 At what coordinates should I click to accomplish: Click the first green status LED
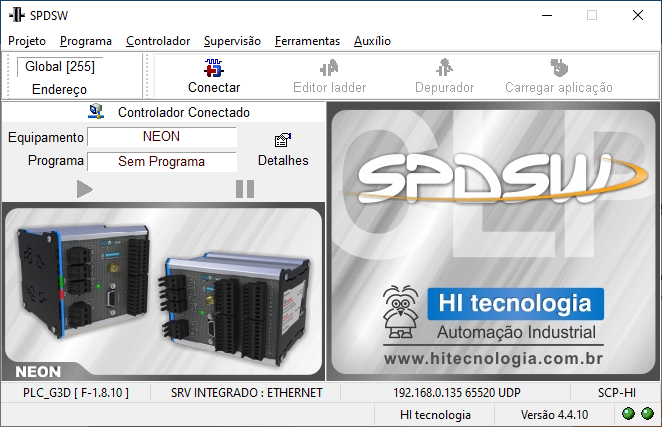click(628, 413)
